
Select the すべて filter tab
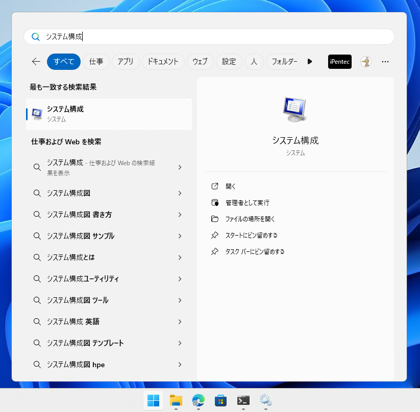64,62
